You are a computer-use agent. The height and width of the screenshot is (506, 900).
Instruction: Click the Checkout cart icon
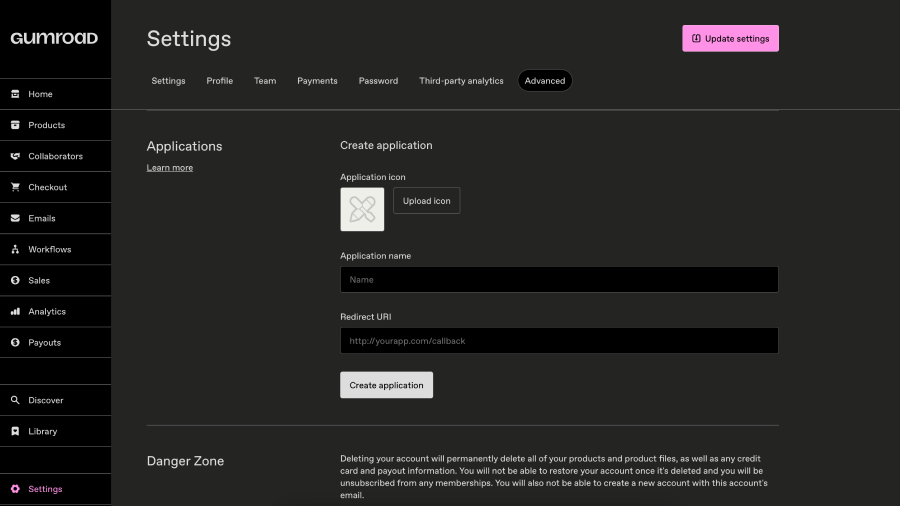point(15,187)
